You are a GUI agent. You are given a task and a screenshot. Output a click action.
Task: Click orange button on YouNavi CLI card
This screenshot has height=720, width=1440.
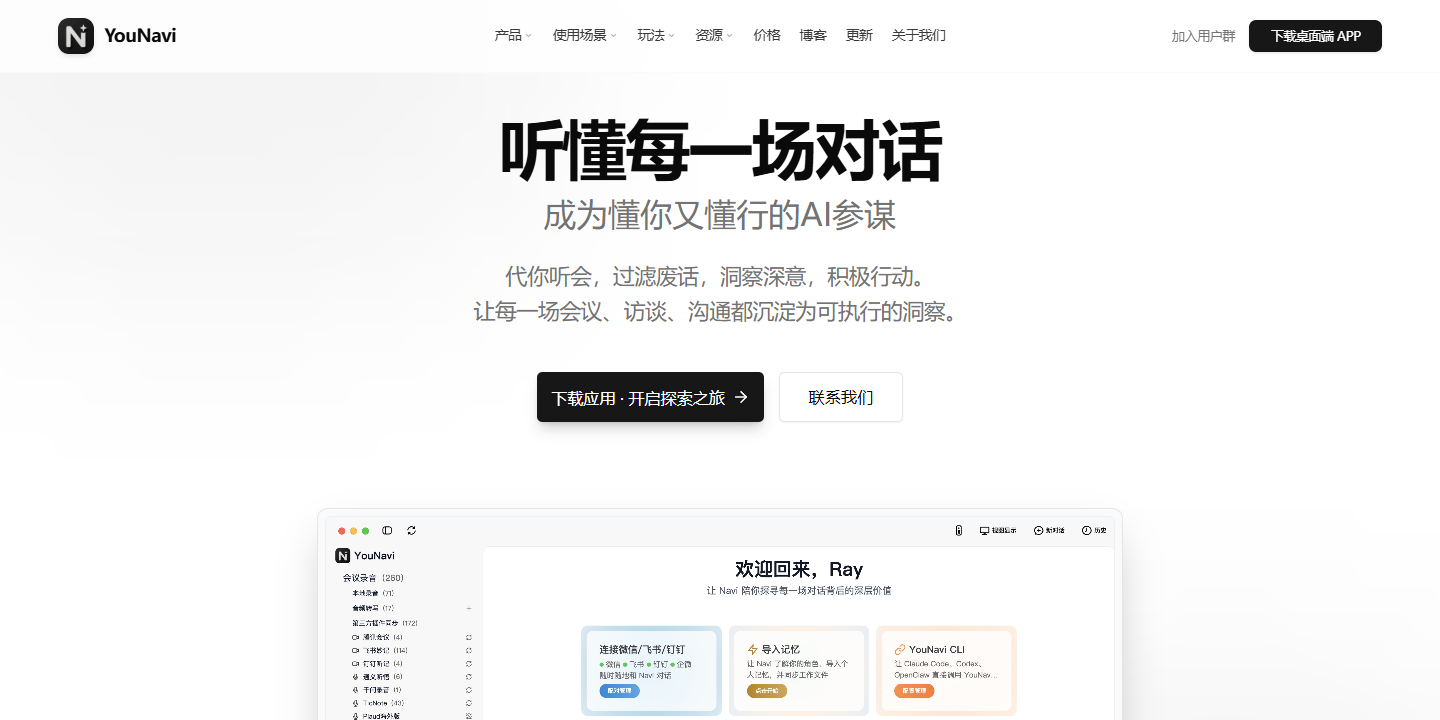pos(914,690)
